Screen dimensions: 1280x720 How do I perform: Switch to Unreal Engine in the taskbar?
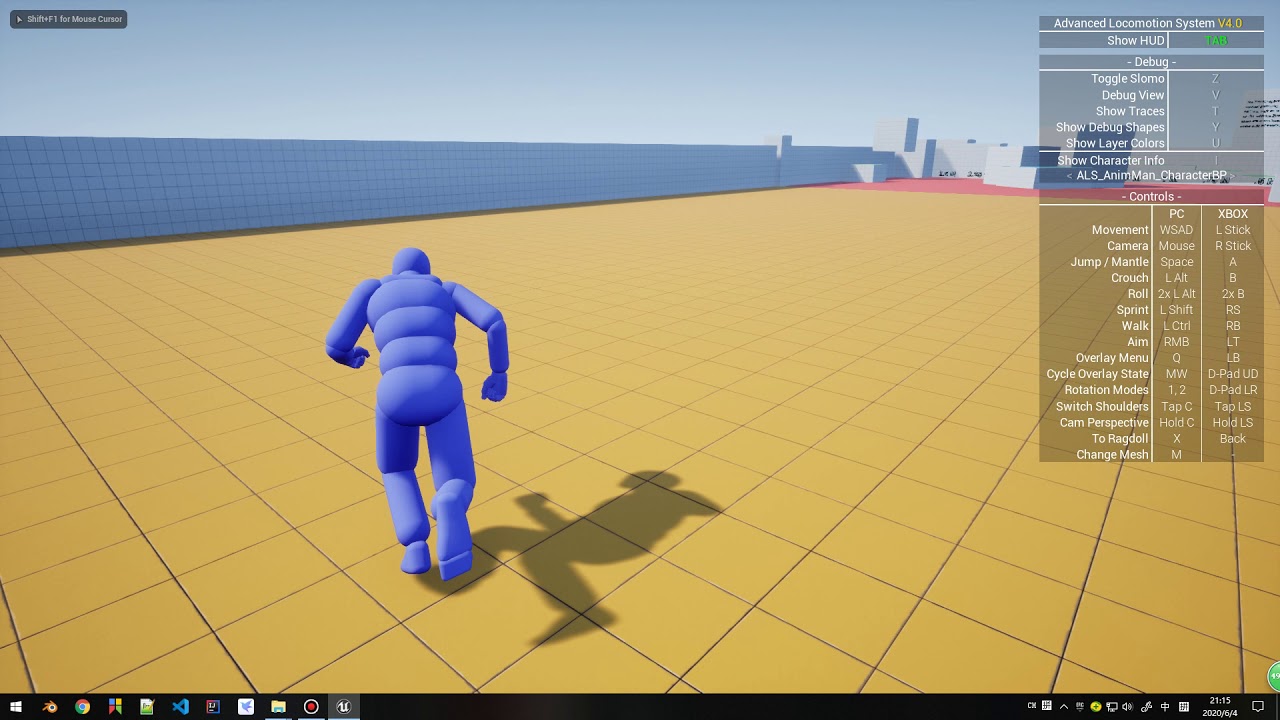coord(344,707)
